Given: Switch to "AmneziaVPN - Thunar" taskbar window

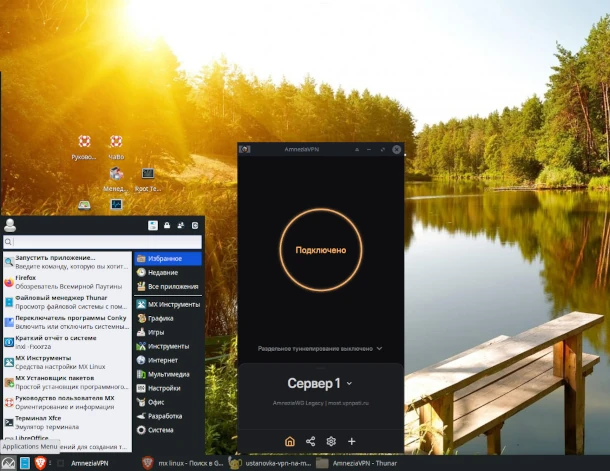Looking at the screenshot, I should click(x=356, y=463).
